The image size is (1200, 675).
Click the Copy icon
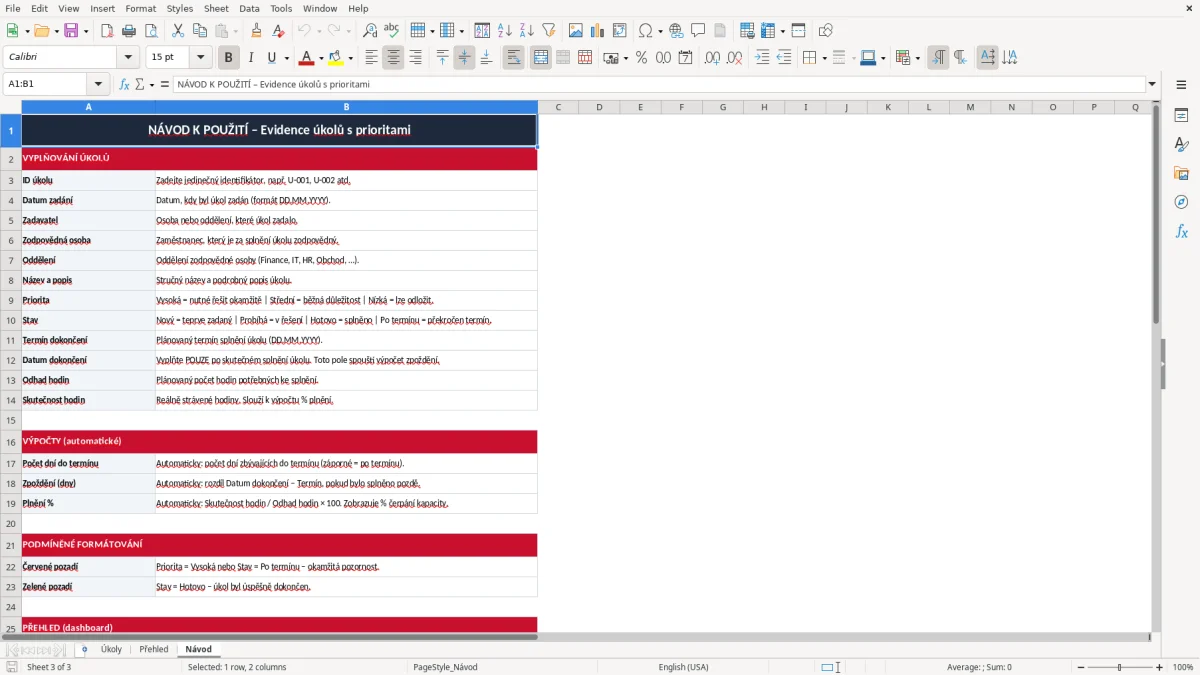[x=198, y=31]
